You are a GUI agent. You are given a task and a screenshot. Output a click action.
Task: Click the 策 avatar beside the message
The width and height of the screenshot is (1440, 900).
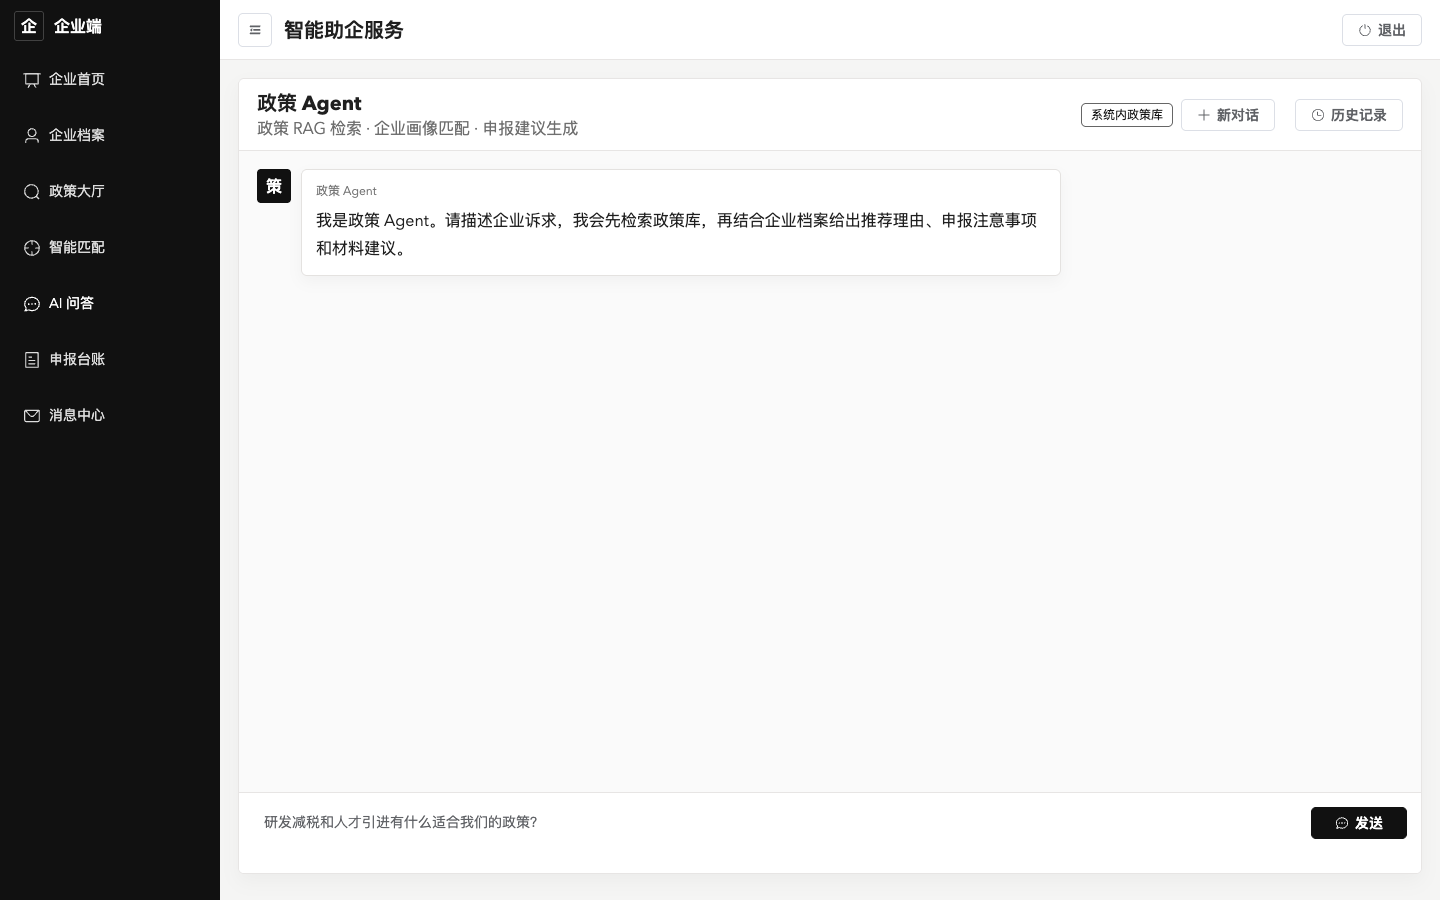[274, 186]
